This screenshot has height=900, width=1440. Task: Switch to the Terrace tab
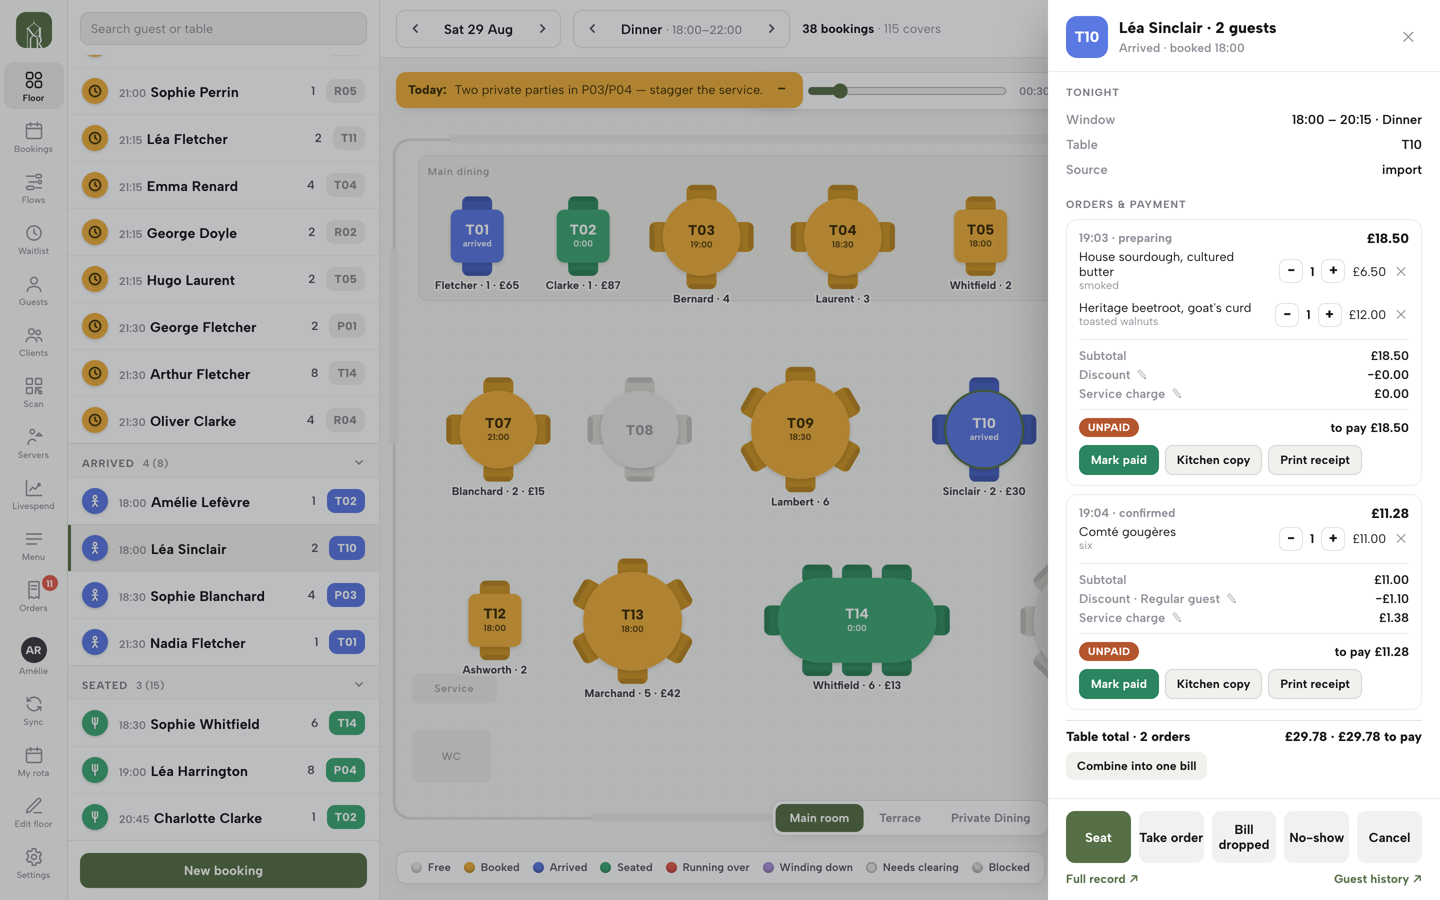(x=900, y=818)
